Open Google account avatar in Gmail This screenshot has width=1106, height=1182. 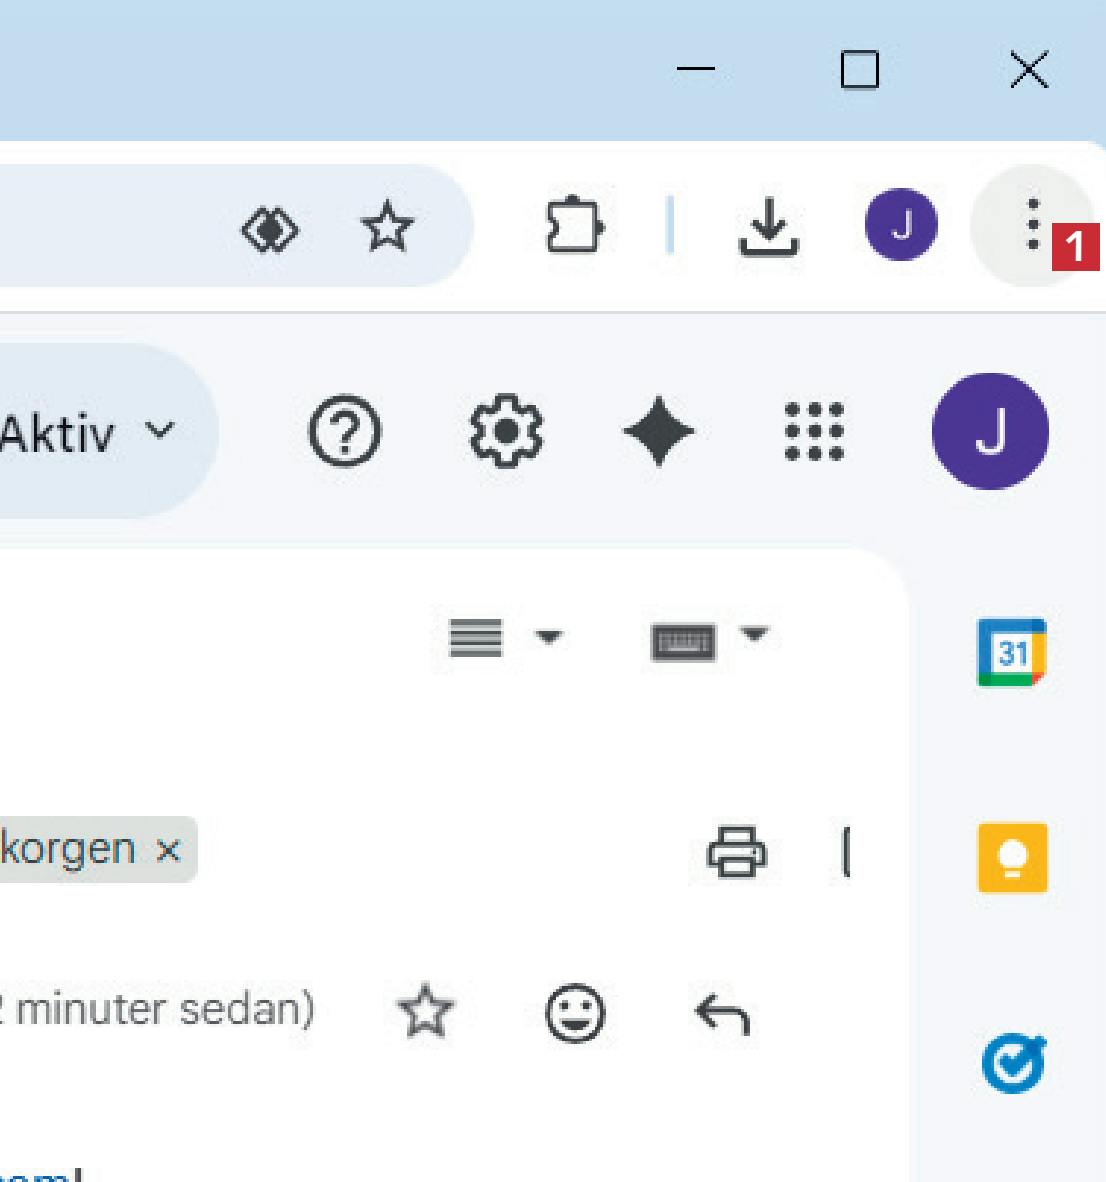tap(989, 432)
